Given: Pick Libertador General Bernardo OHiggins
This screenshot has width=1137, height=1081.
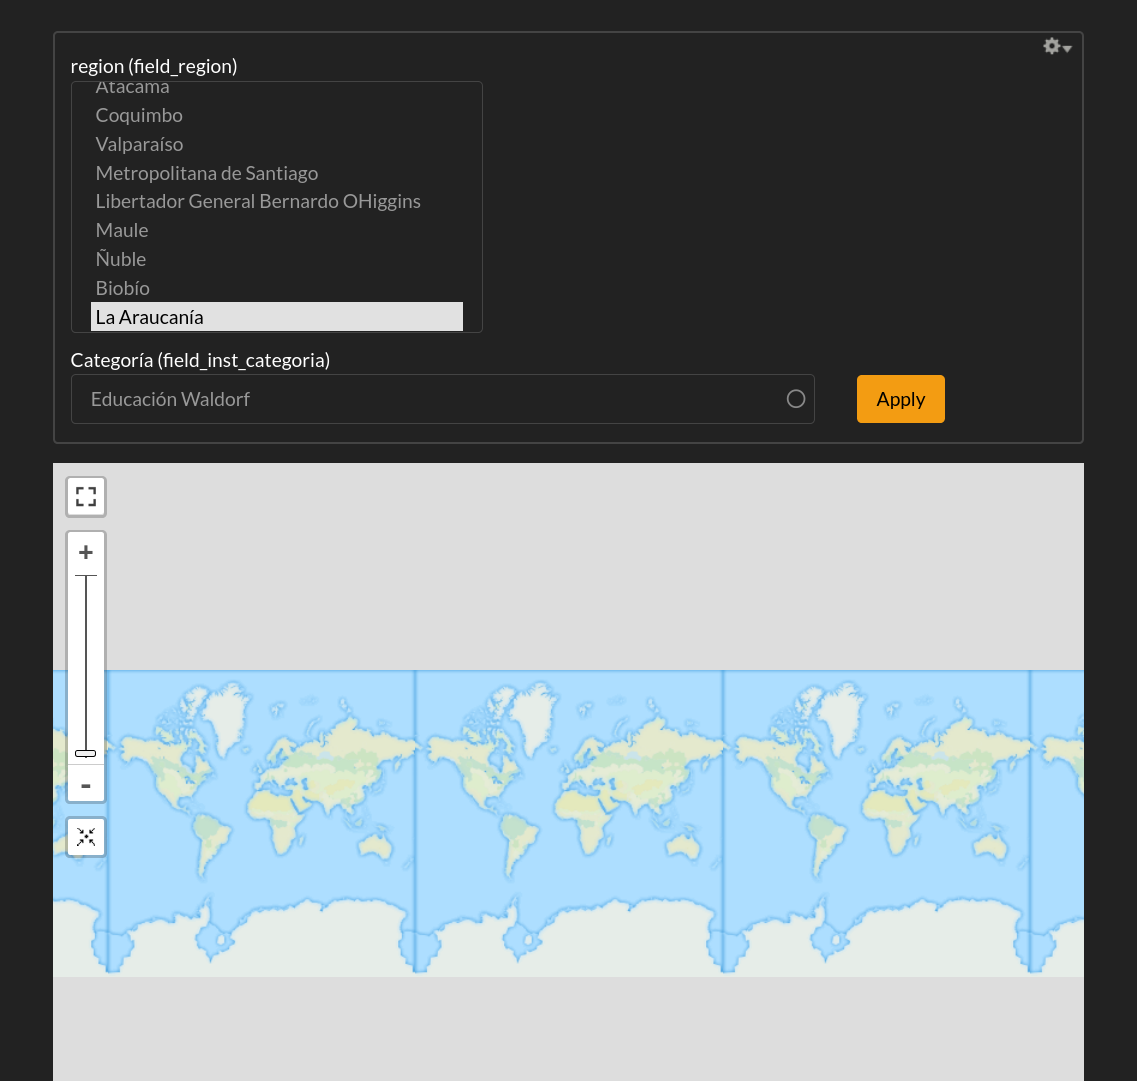Looking at the screenshot, I should [x=258, y=201].
